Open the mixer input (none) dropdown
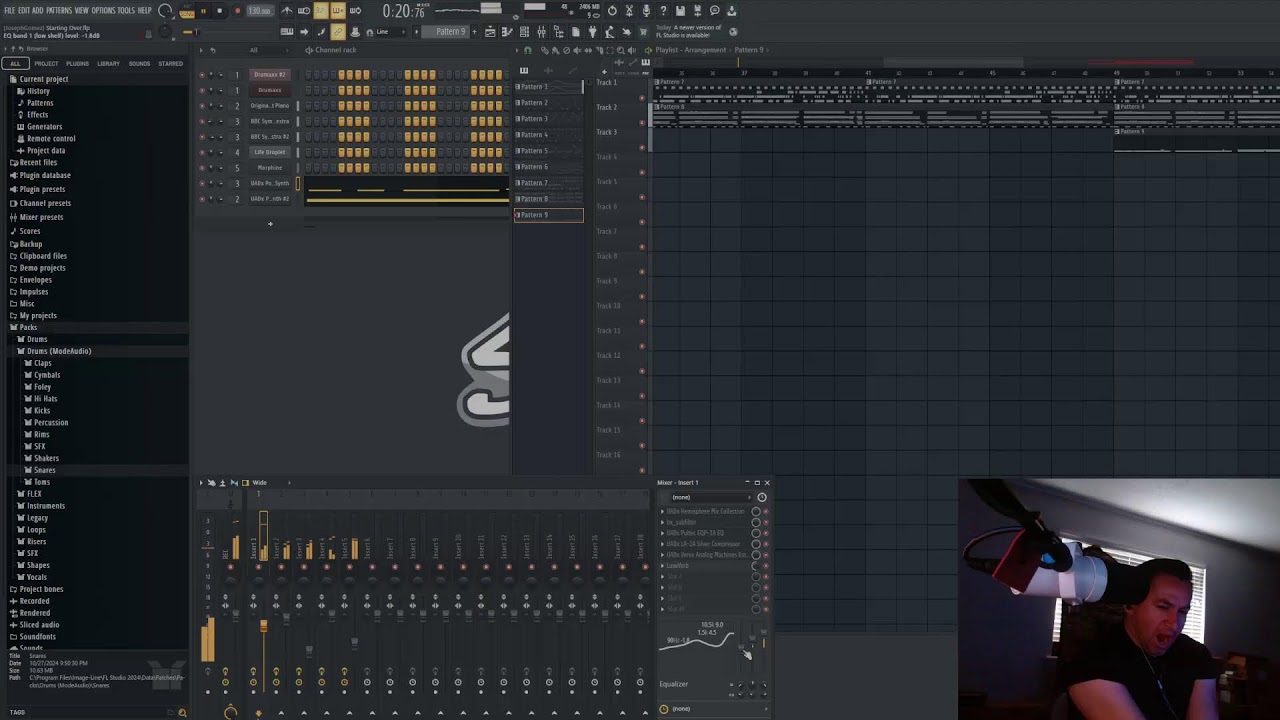The height and width of the screenshot is (720, 1280). [x=712, y=497]
